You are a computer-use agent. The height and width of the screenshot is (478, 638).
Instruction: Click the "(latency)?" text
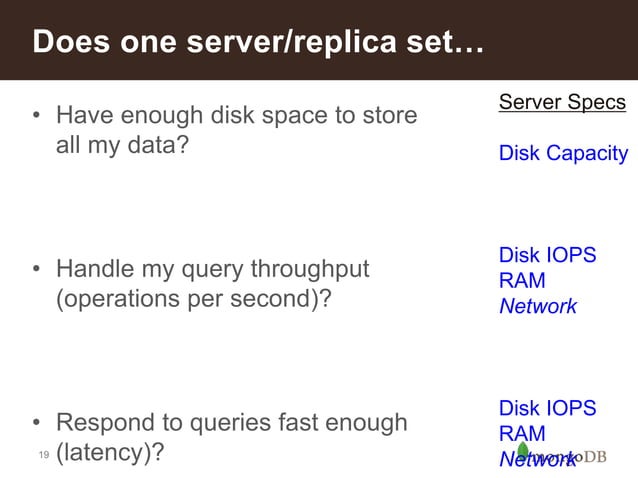click(x=110, y=452)
